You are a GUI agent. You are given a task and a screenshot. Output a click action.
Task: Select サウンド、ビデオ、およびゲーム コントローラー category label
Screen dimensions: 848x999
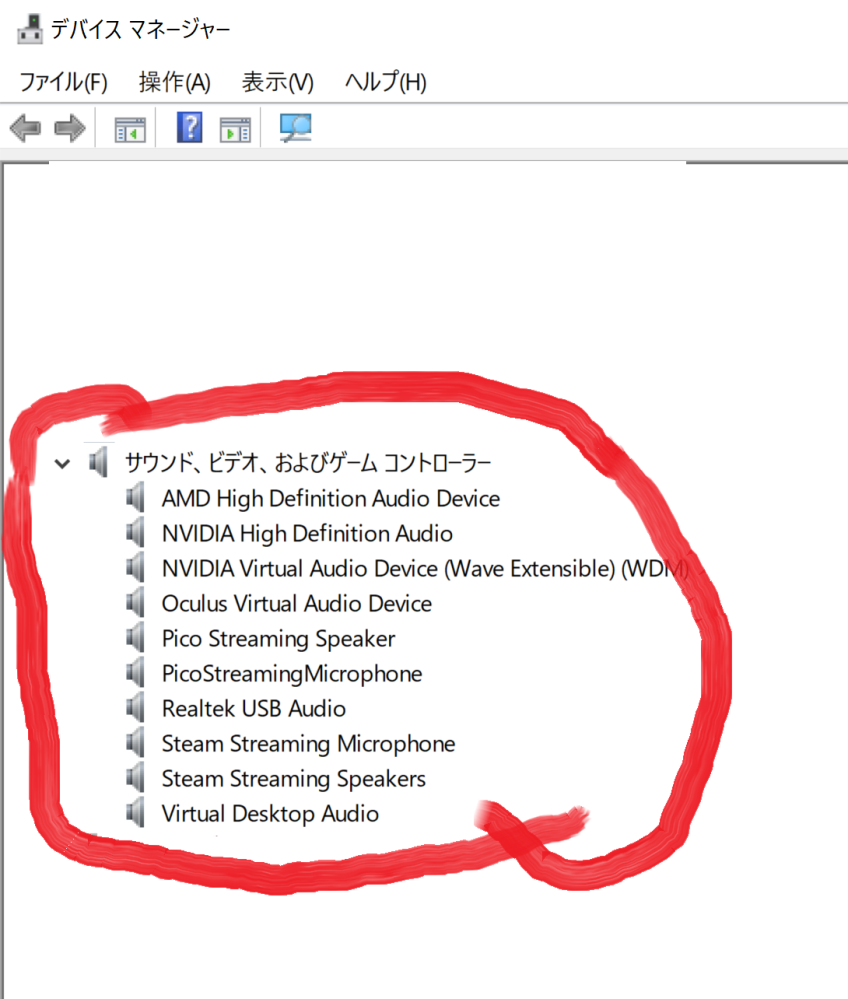point(308,463)
